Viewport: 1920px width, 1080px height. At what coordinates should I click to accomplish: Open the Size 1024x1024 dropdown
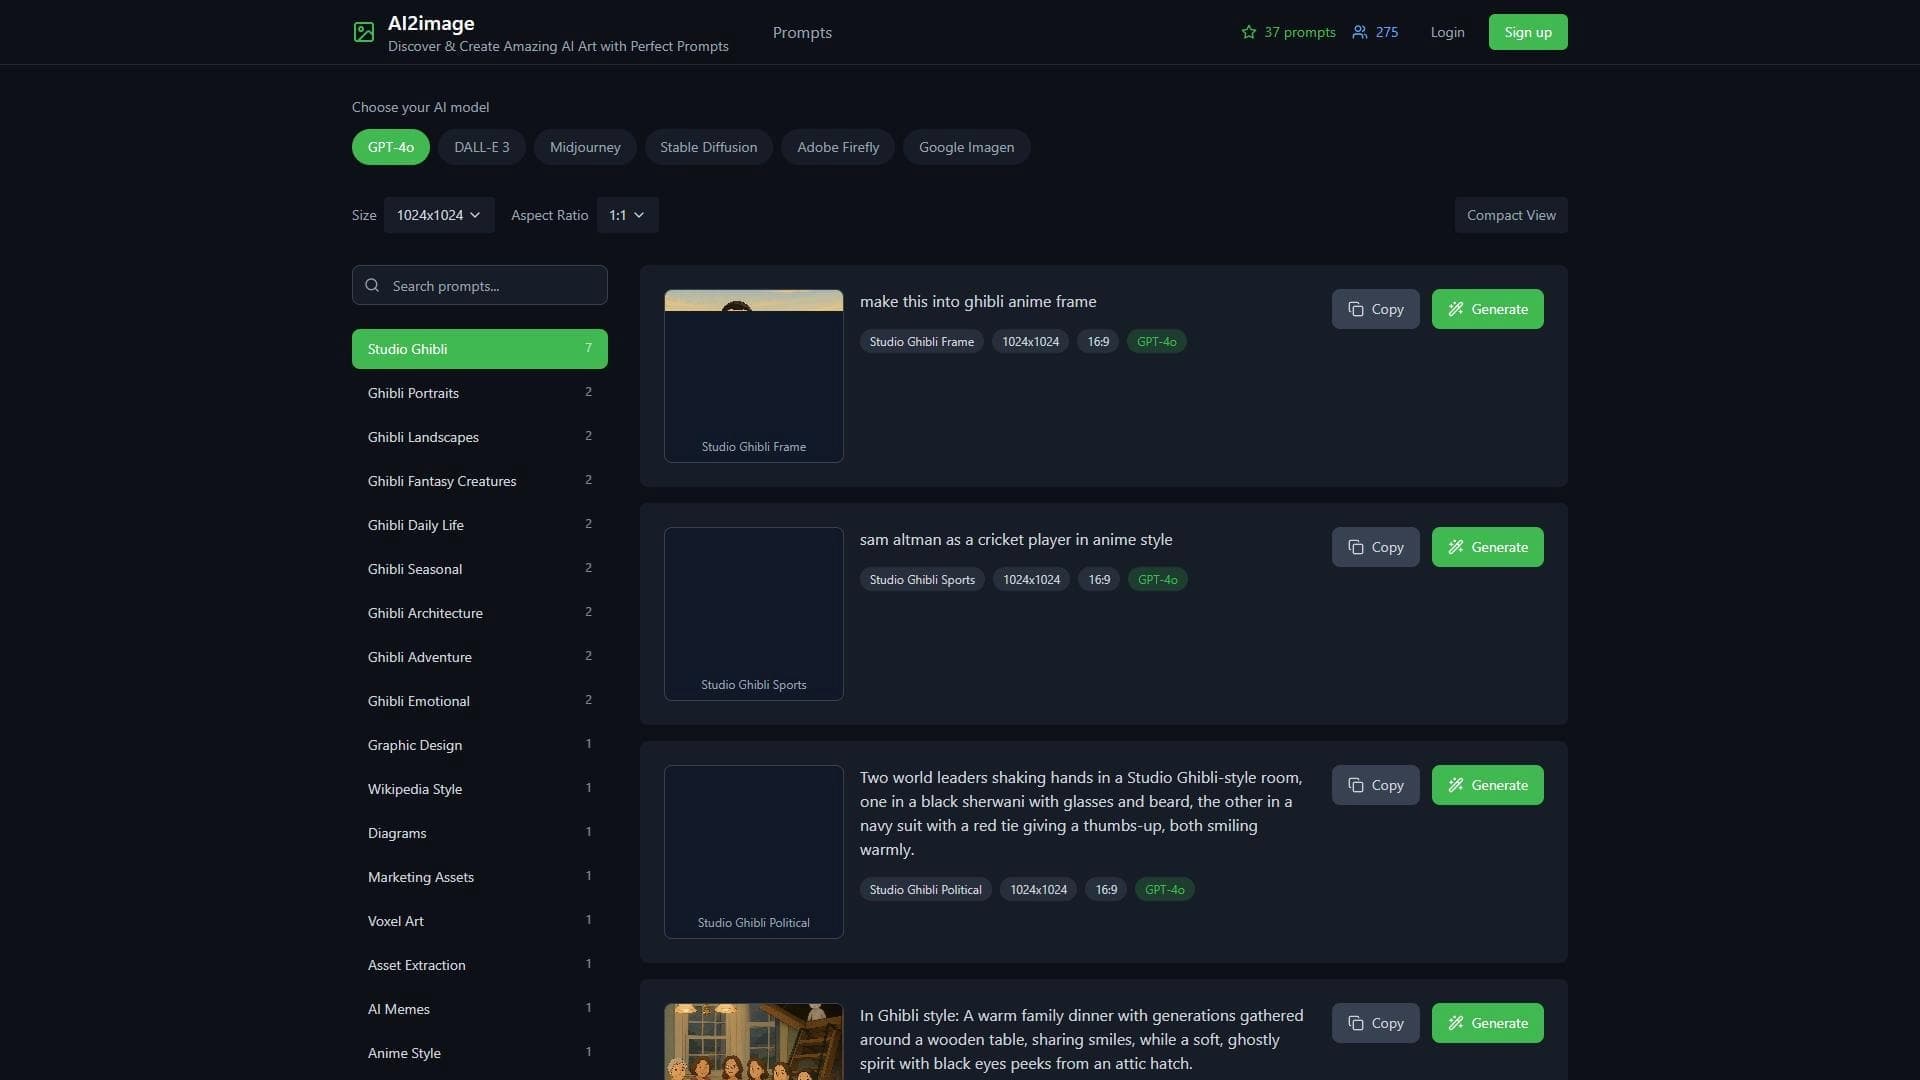coord(439,215)
